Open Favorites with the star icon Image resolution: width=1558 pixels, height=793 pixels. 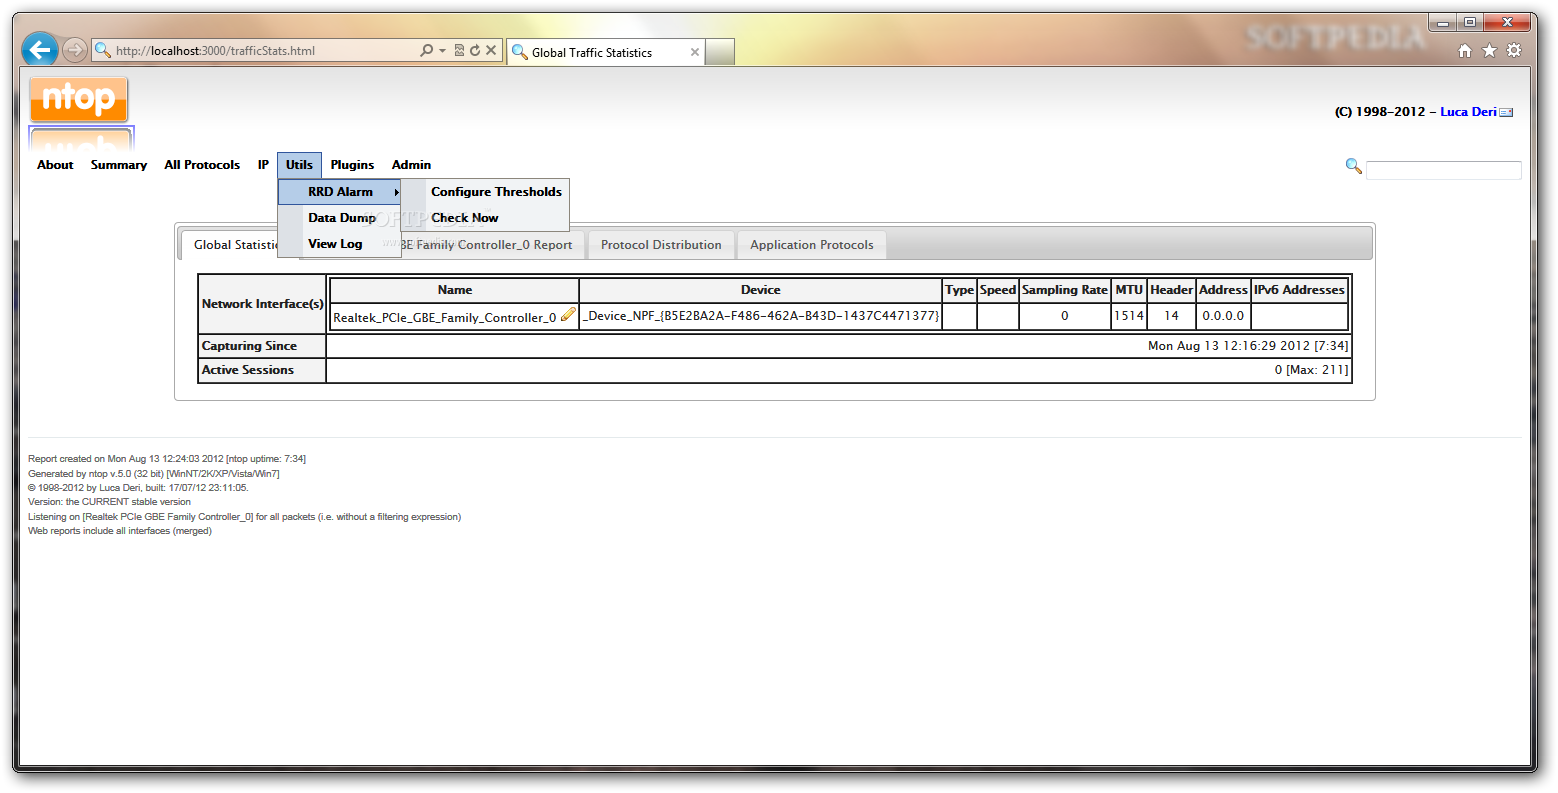(x=1489, y=51)
